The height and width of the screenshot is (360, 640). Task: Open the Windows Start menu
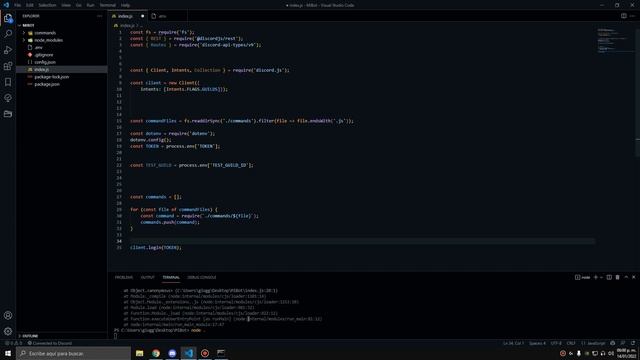pyautogui.click(x=8, y=353)
